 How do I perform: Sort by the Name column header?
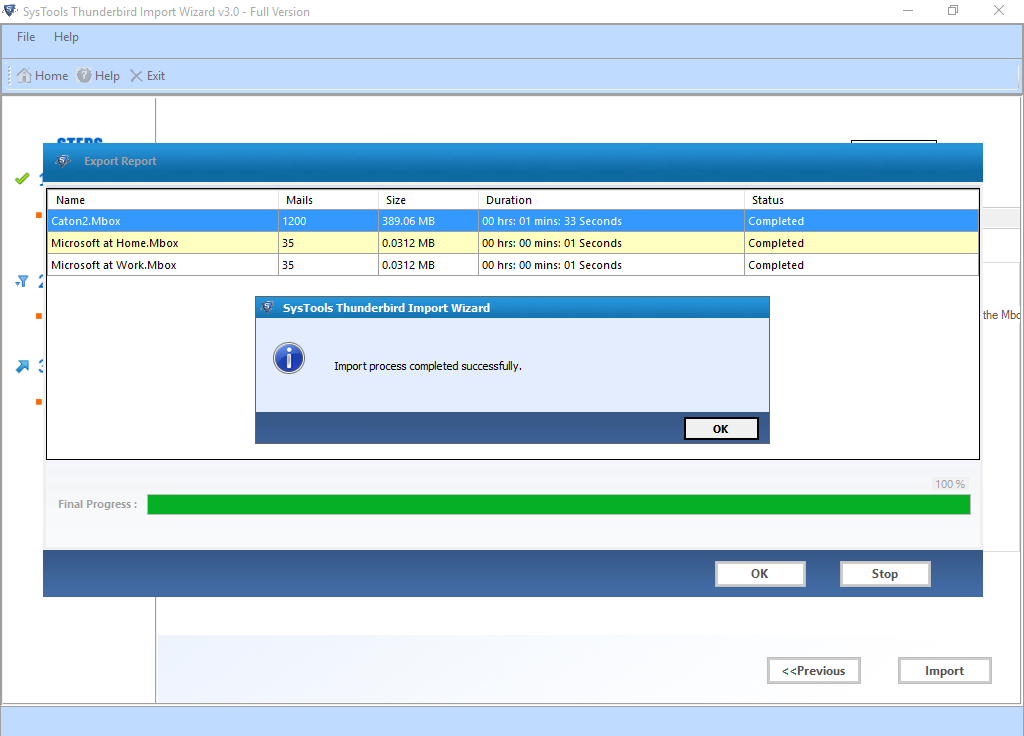(x=163, y=200)
